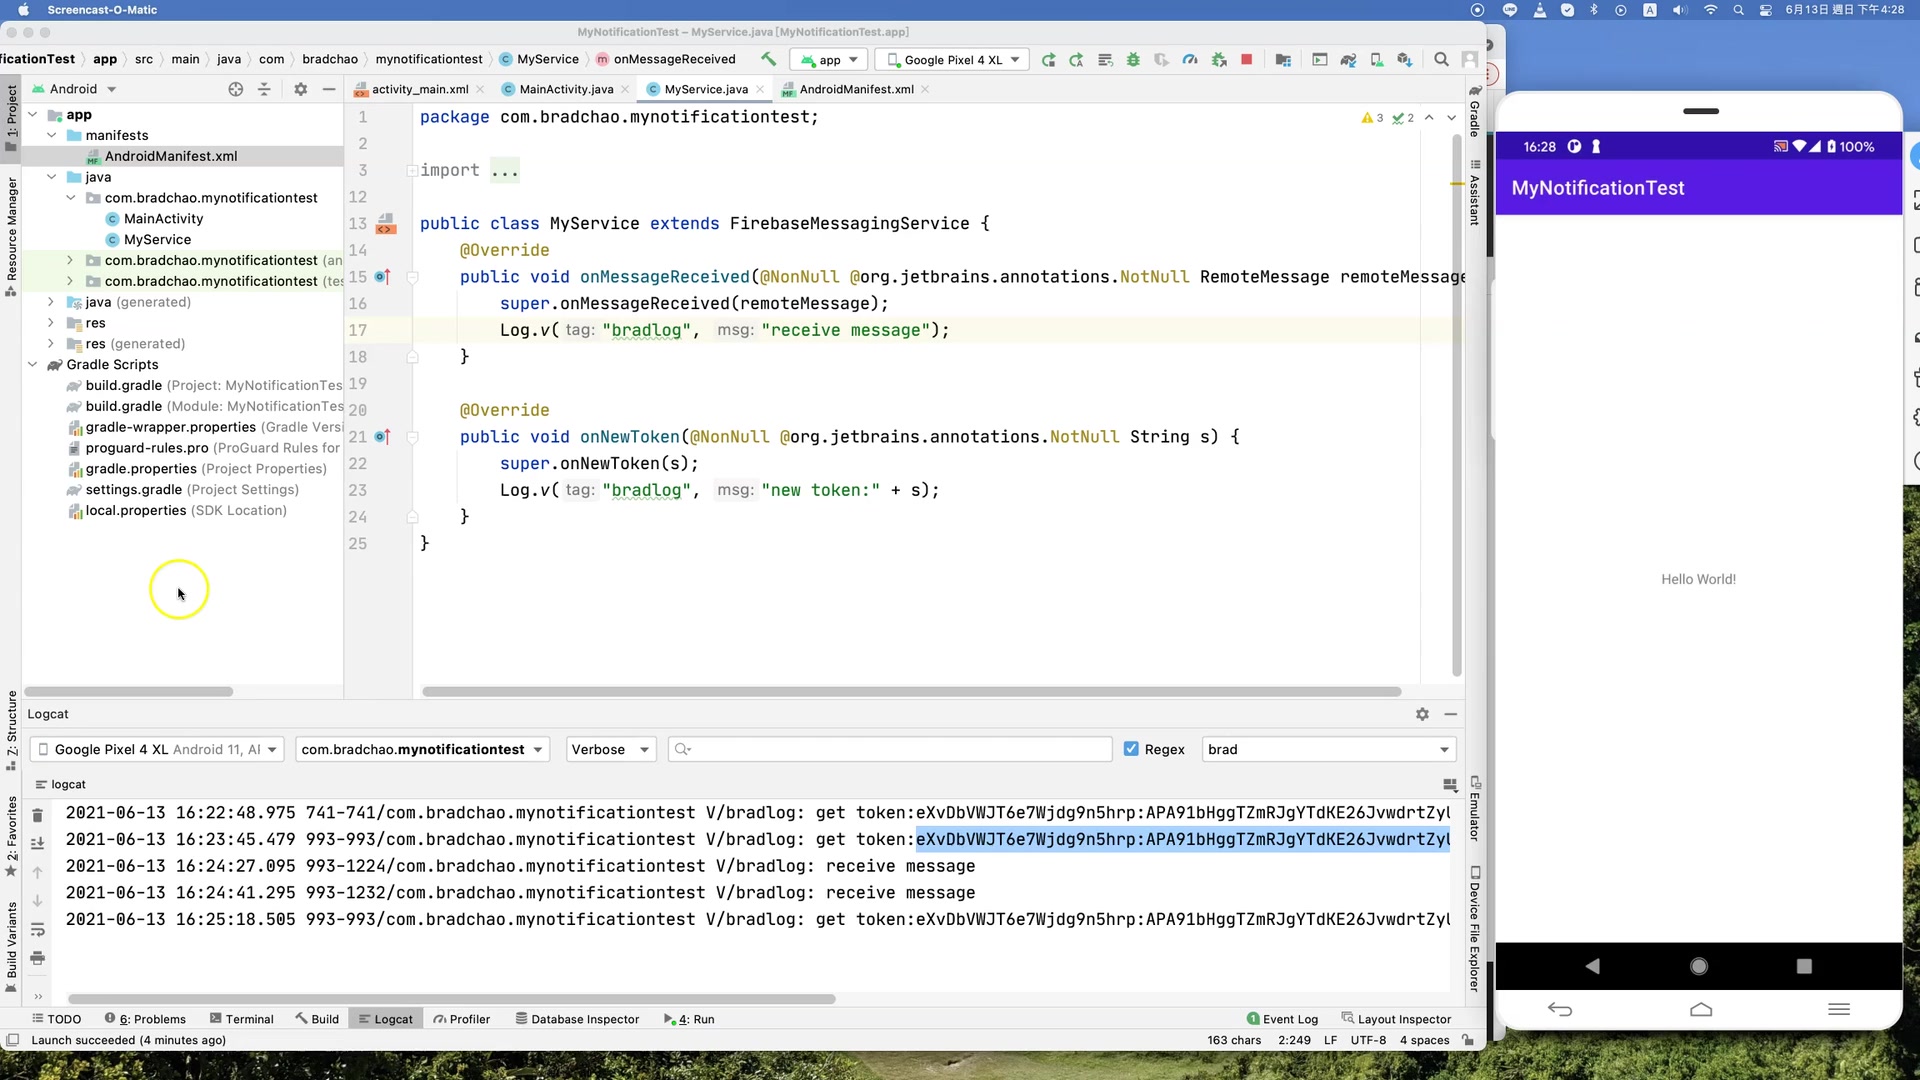The width and height of the screenshot is (1920, 1080).
Task: Expand the res folder in project tree
Action: pyautogui.click(x=51, y=323)
